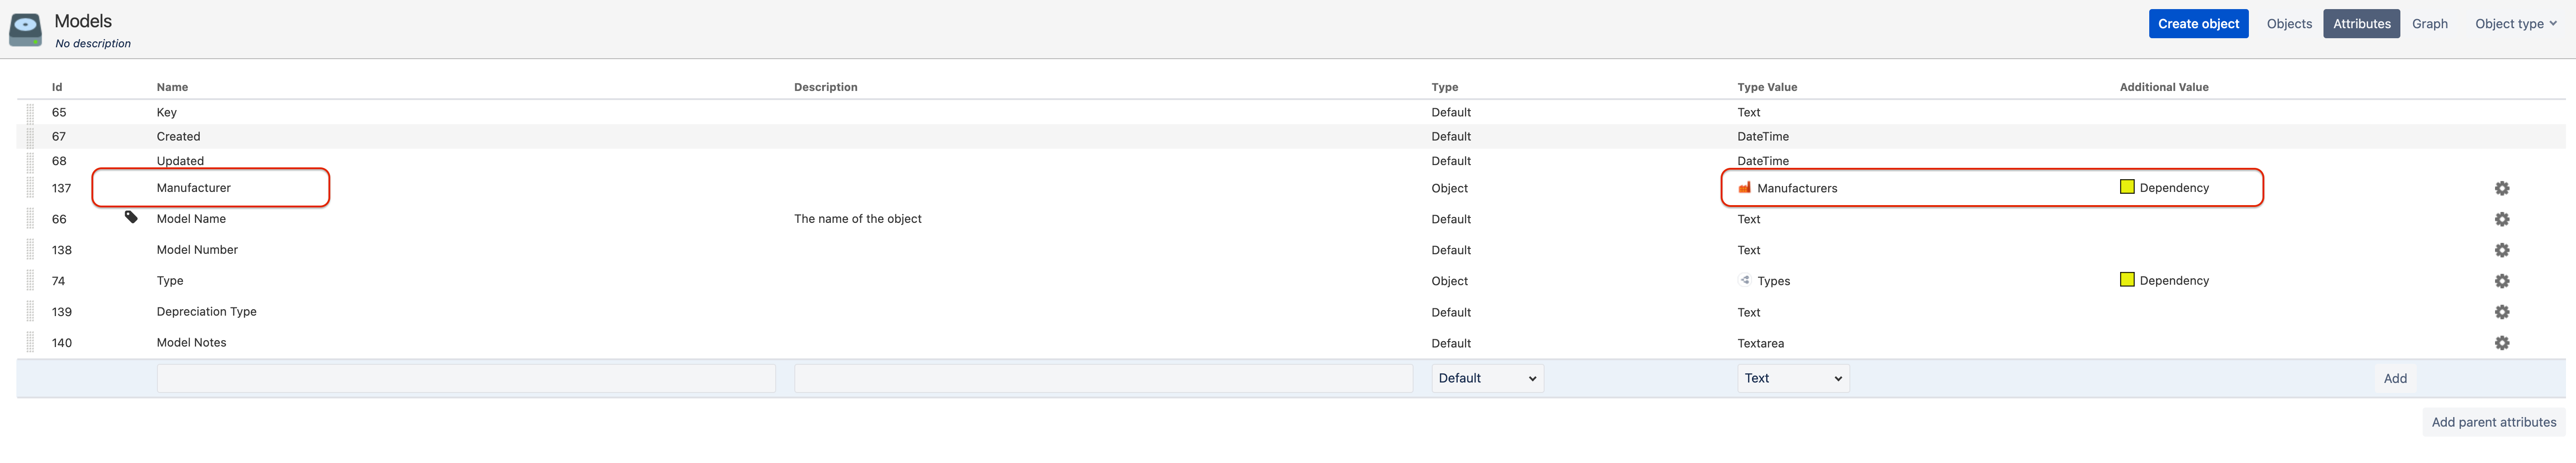Open settings gear for Manufacturer row
The width and height of the screenshot is (2576, 463).
[2501, 188]
